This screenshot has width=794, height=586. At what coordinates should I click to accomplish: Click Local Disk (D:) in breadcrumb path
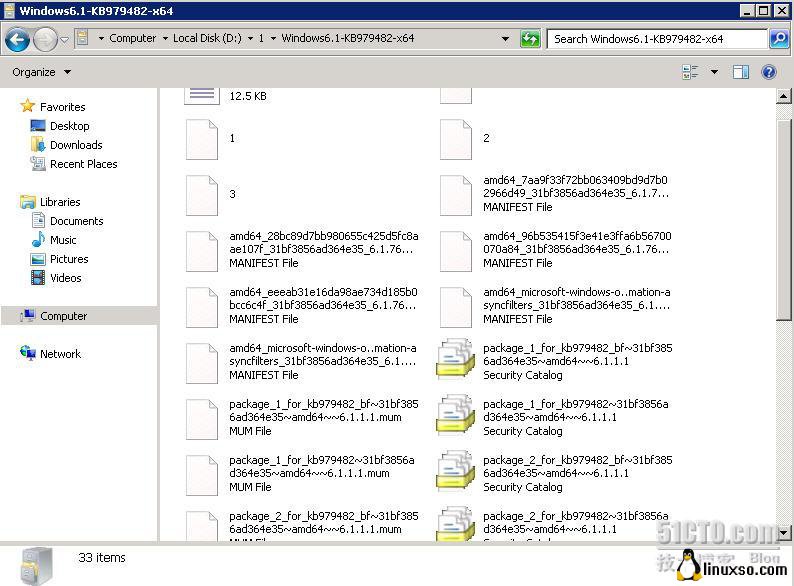coord(208,39)
